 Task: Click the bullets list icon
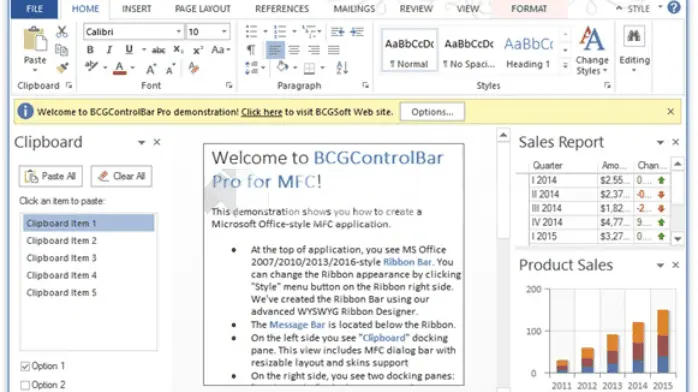pyautogui.click(x=252, y=32)
